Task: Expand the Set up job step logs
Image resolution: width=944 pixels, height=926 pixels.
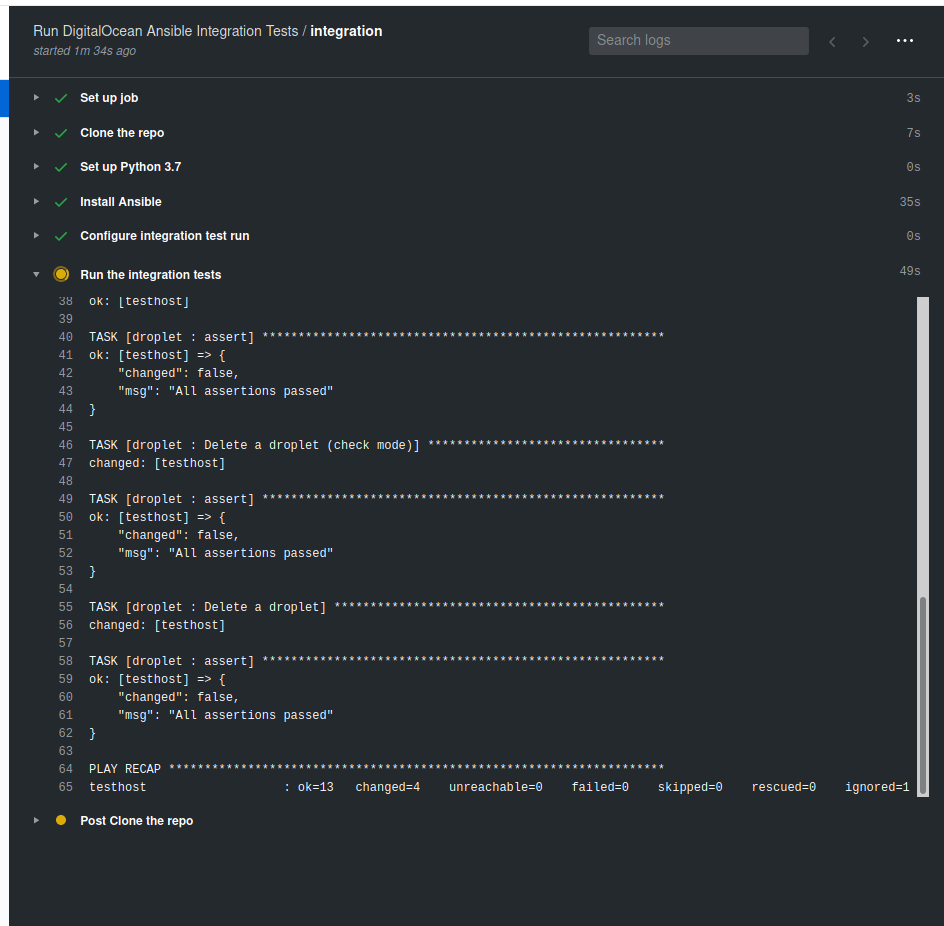Action: 36,97
